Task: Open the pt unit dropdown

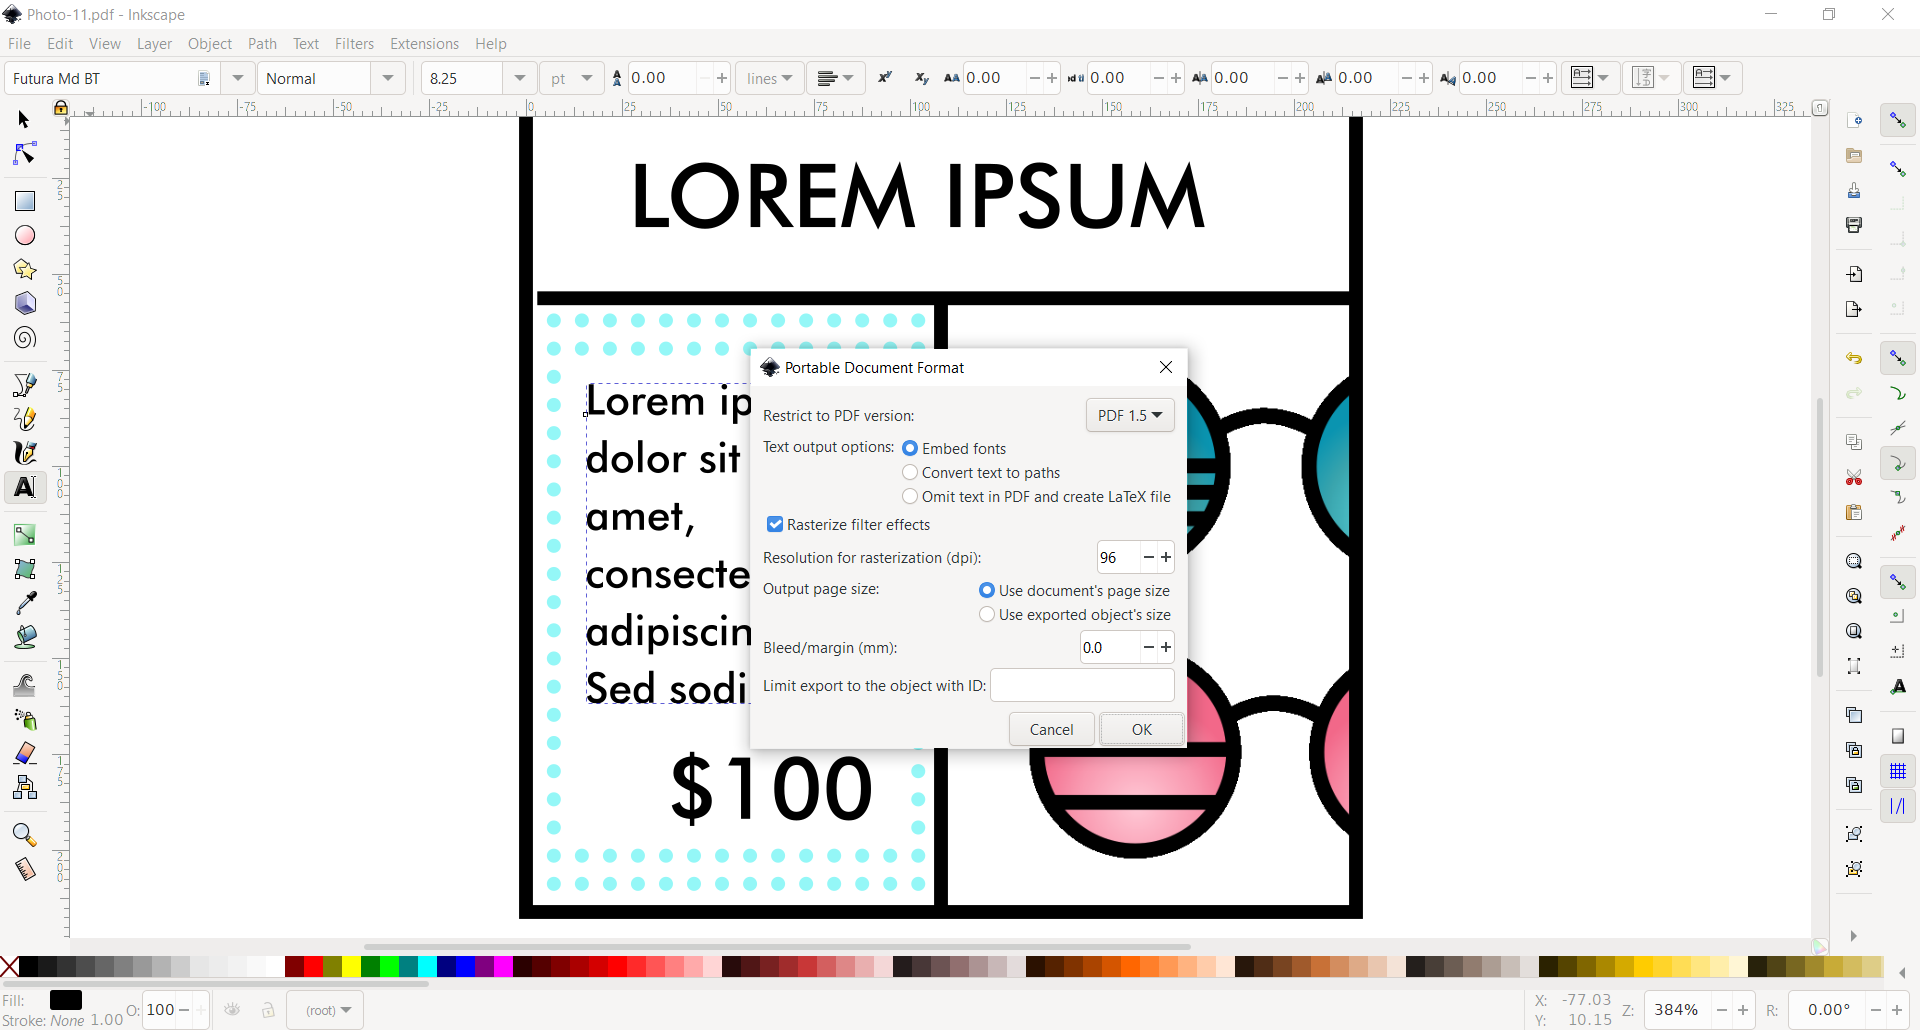Action: [587, 78]
